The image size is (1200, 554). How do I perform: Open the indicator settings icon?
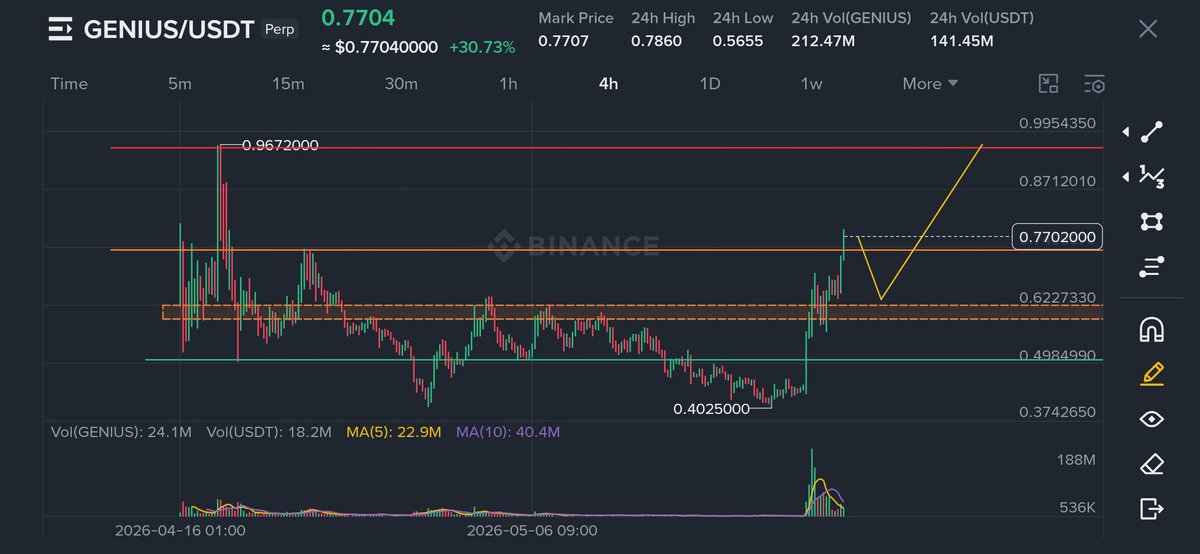click(1094, 84)
